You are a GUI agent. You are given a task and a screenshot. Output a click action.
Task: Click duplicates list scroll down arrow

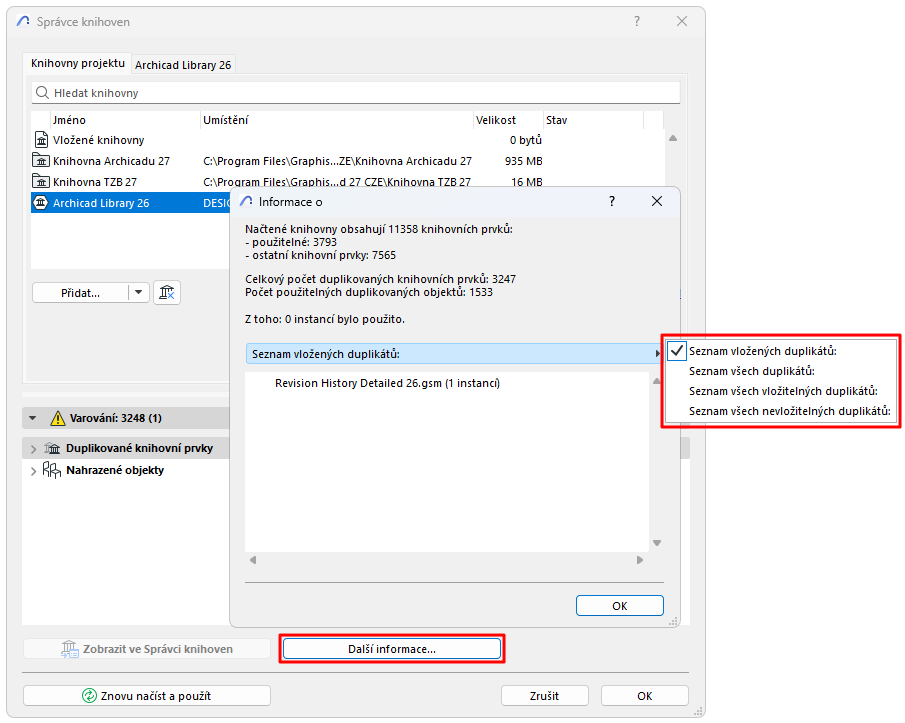657,543
